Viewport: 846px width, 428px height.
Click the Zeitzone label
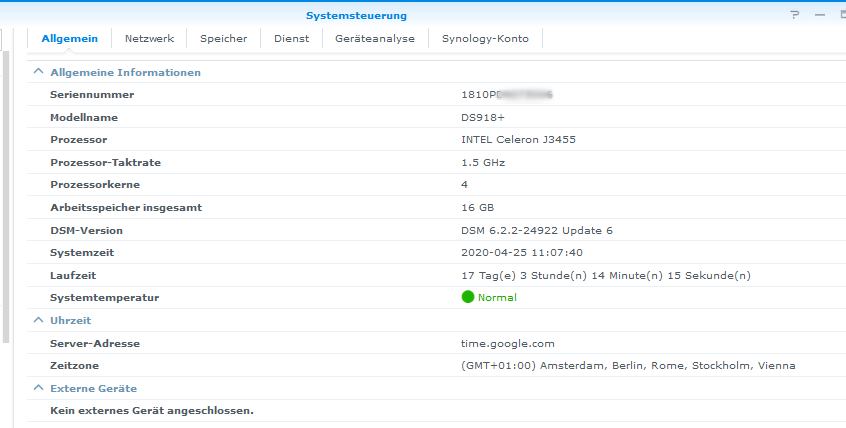74,365
